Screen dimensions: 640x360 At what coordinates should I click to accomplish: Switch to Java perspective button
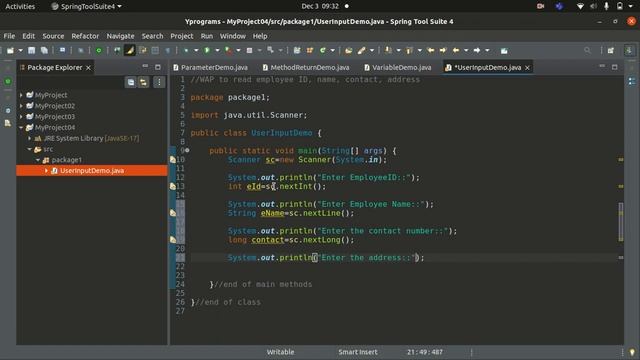click(629, 51)
